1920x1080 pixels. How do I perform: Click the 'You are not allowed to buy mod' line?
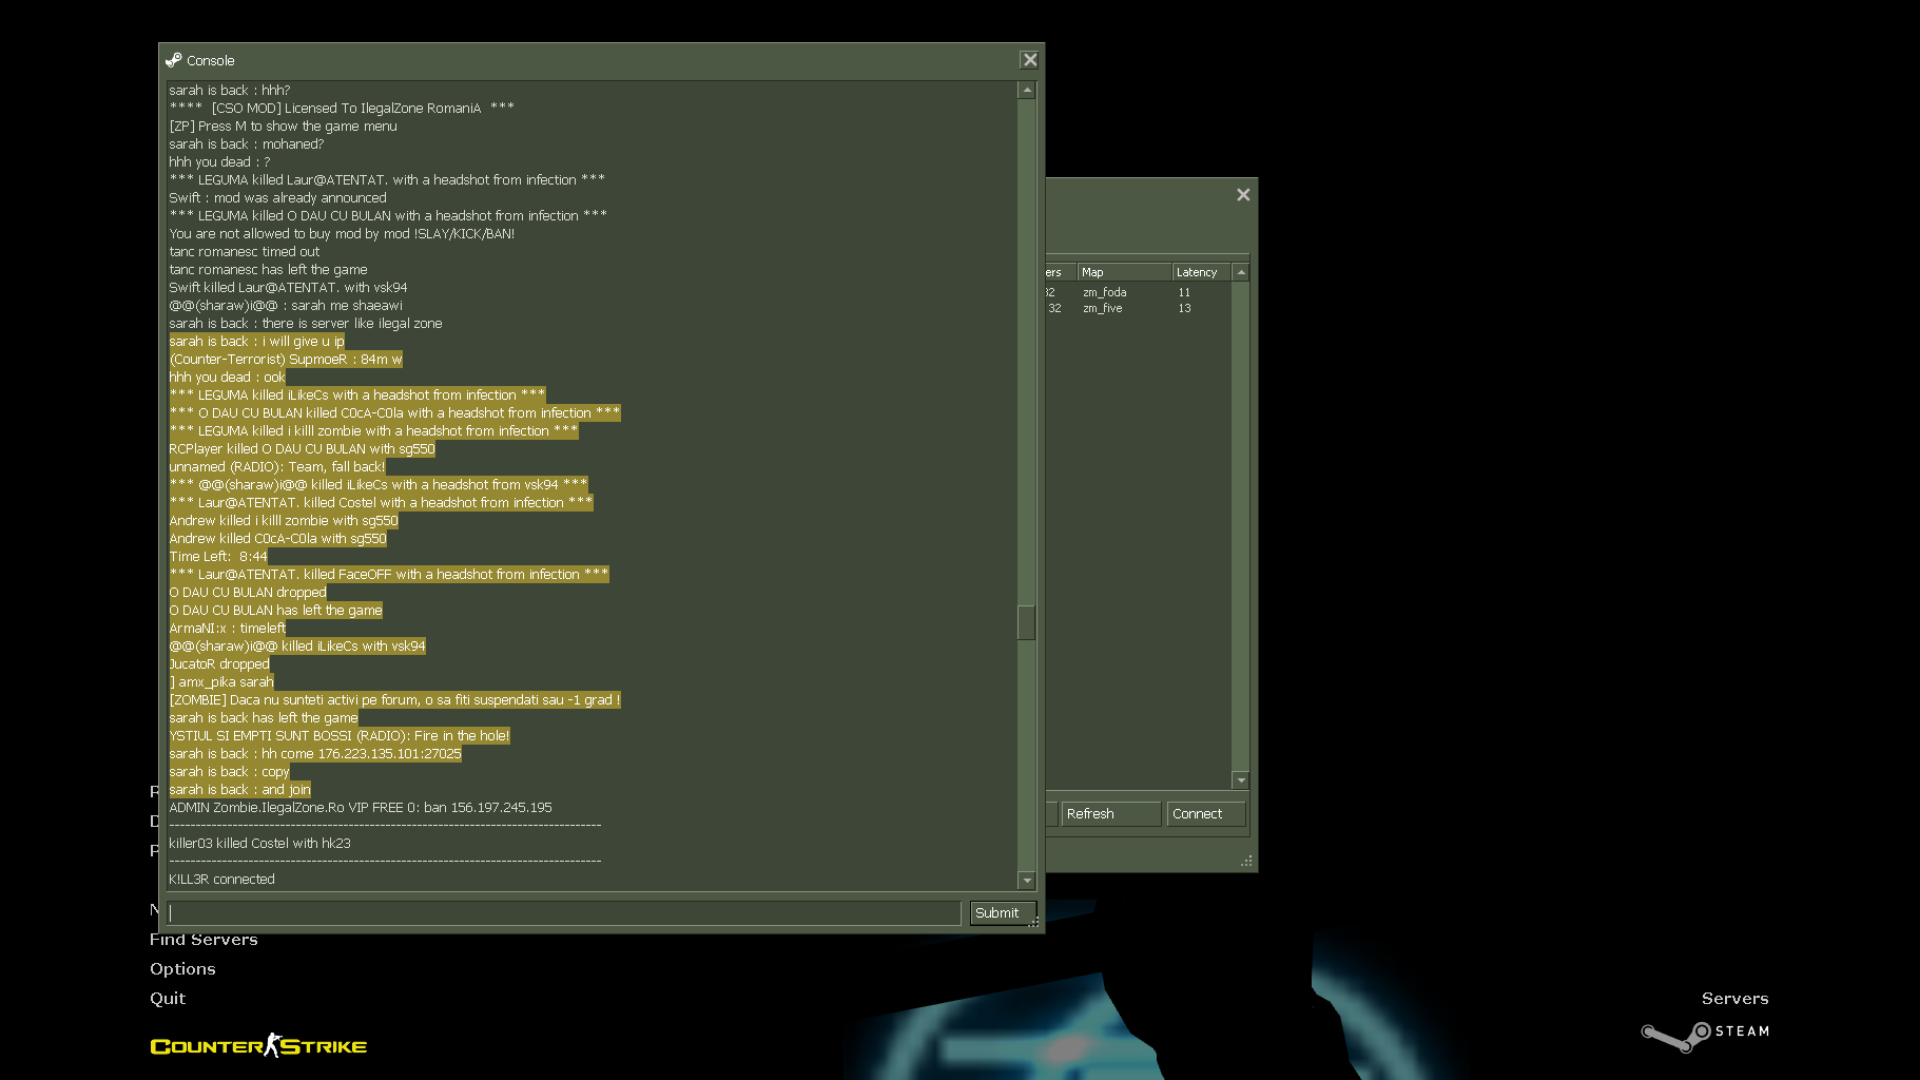coord(342,234)
